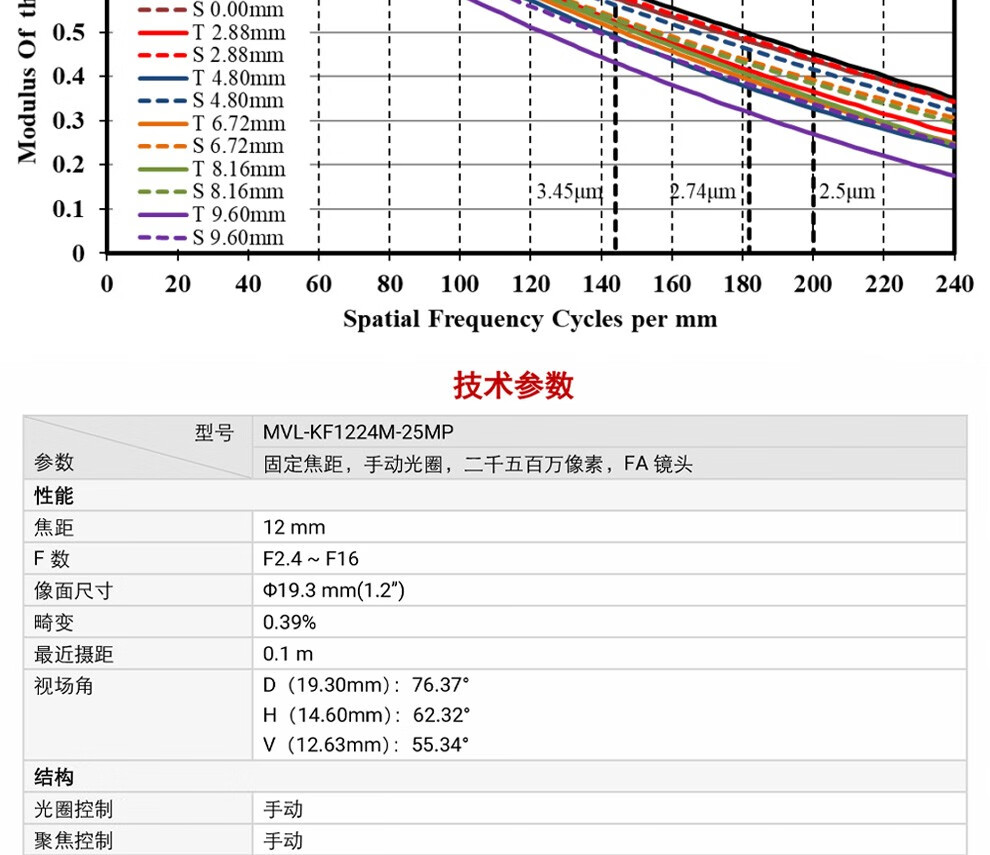Click the 'F 数' row label
This screenshot has height=855, width=990.
click(x=51, y=559)
